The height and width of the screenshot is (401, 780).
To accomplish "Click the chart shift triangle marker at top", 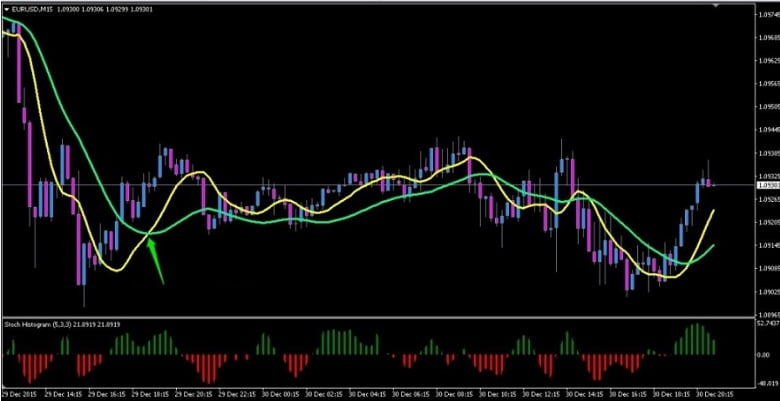I will click(716, 5).
